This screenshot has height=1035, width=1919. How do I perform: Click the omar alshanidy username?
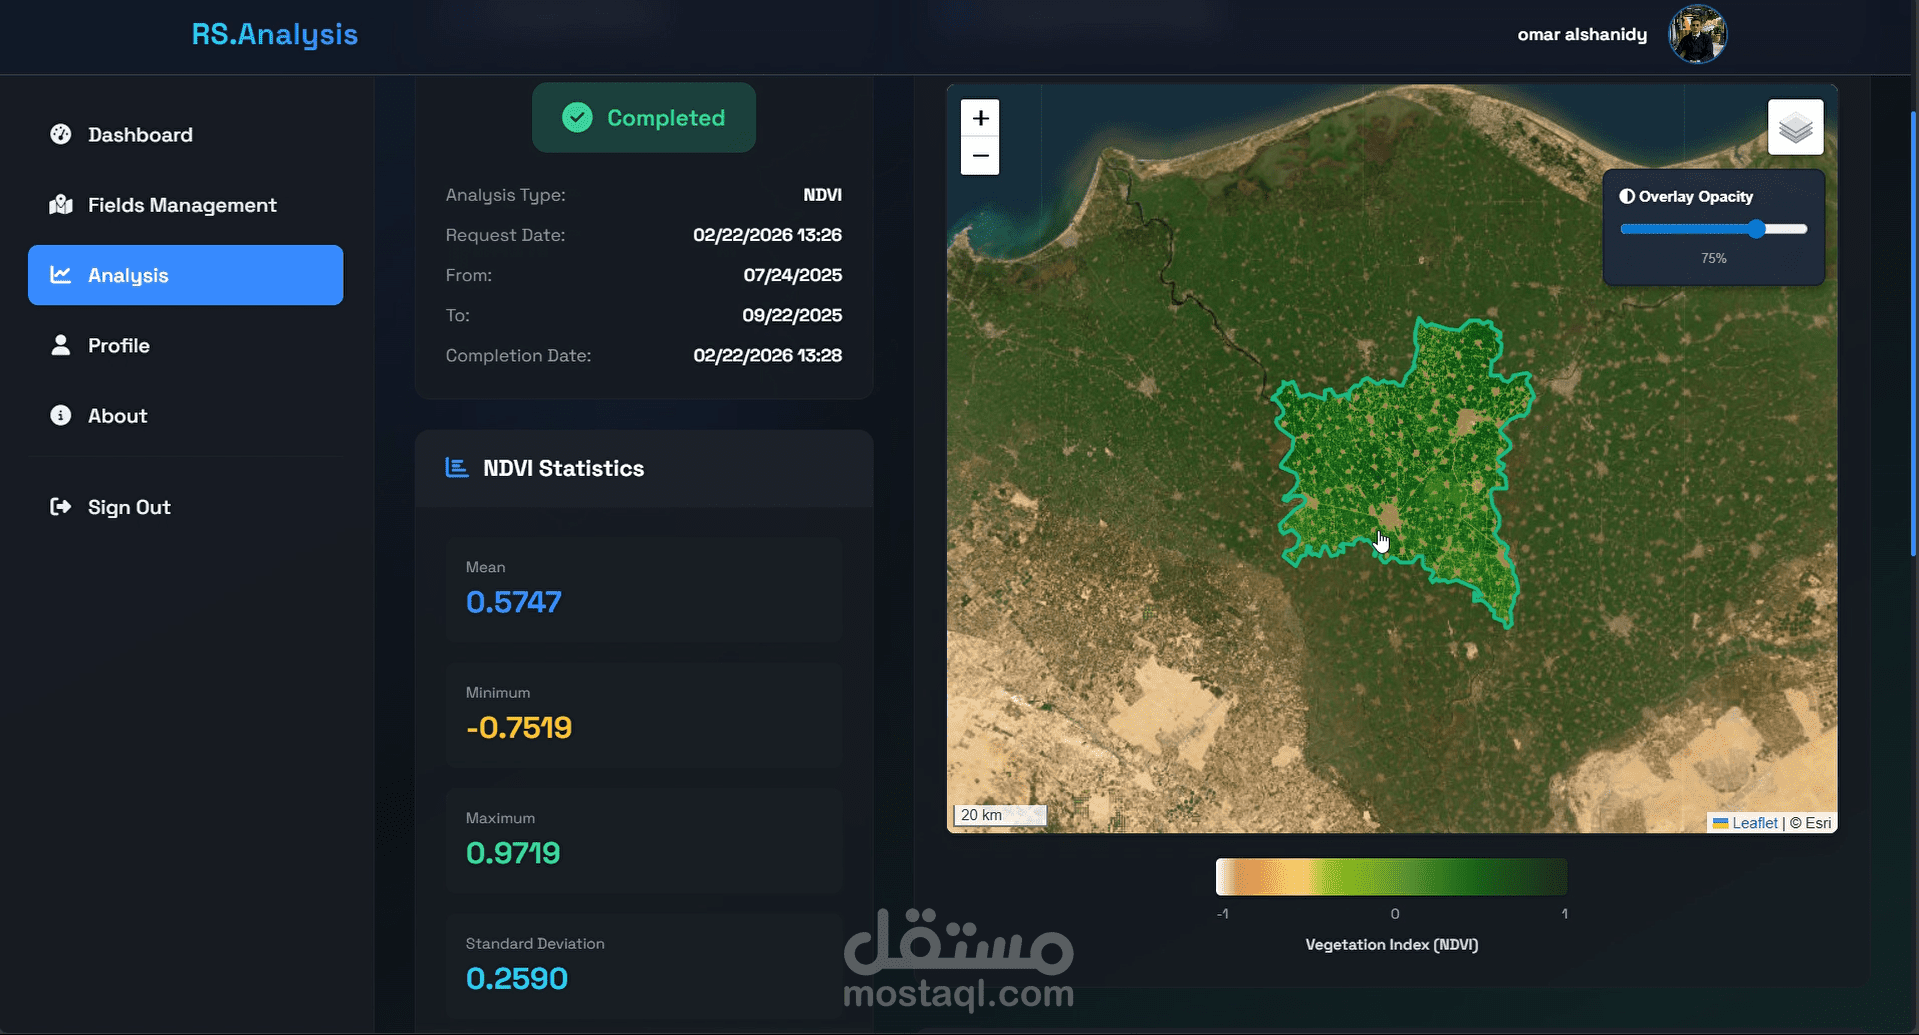pyautogui.click(x=1582, y=35)
